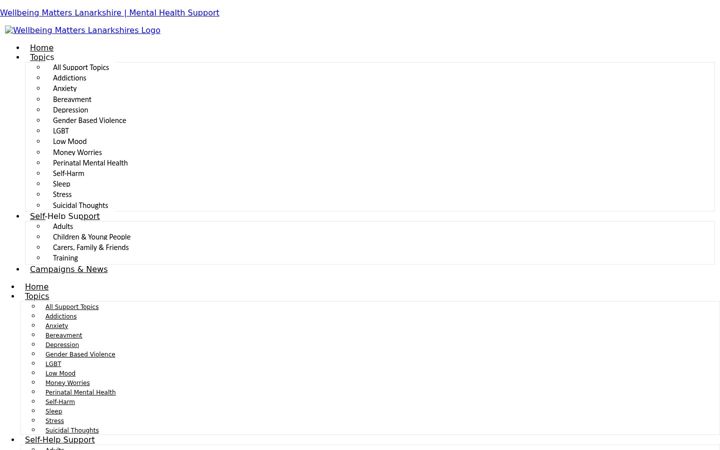Open the Training menu item

pos(65,258)
